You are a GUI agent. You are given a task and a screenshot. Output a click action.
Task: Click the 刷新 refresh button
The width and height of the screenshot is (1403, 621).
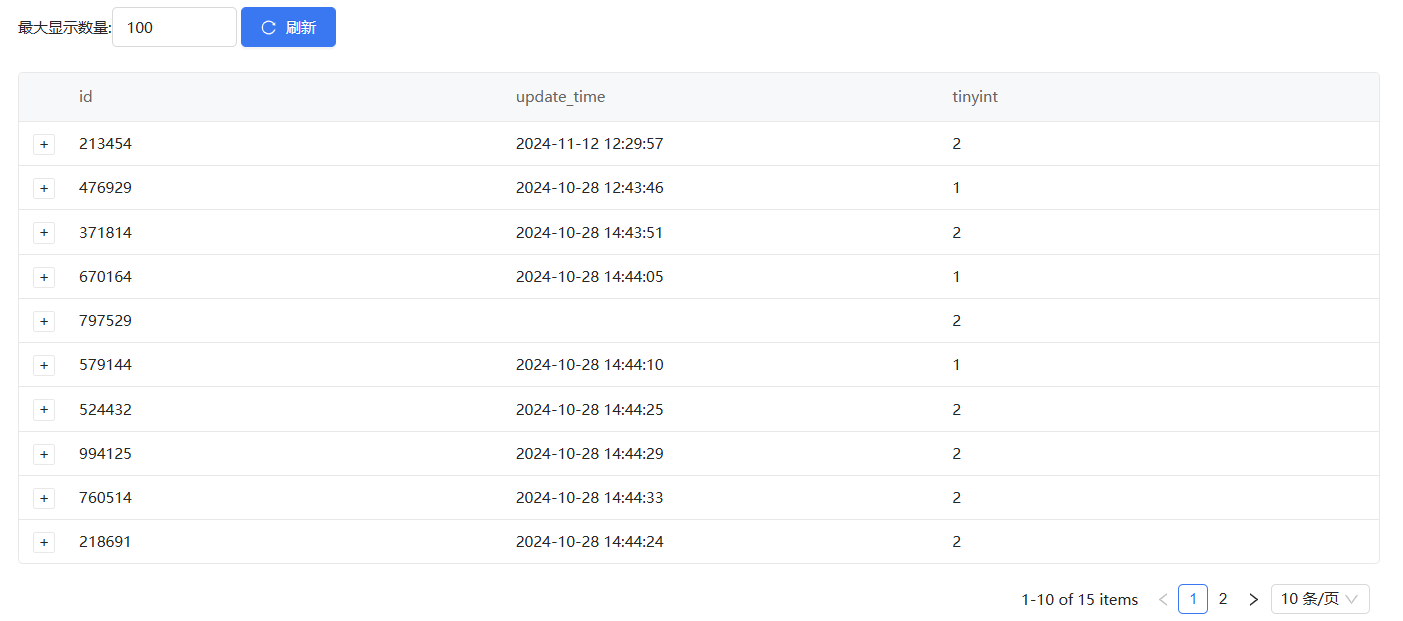[288, 27]
